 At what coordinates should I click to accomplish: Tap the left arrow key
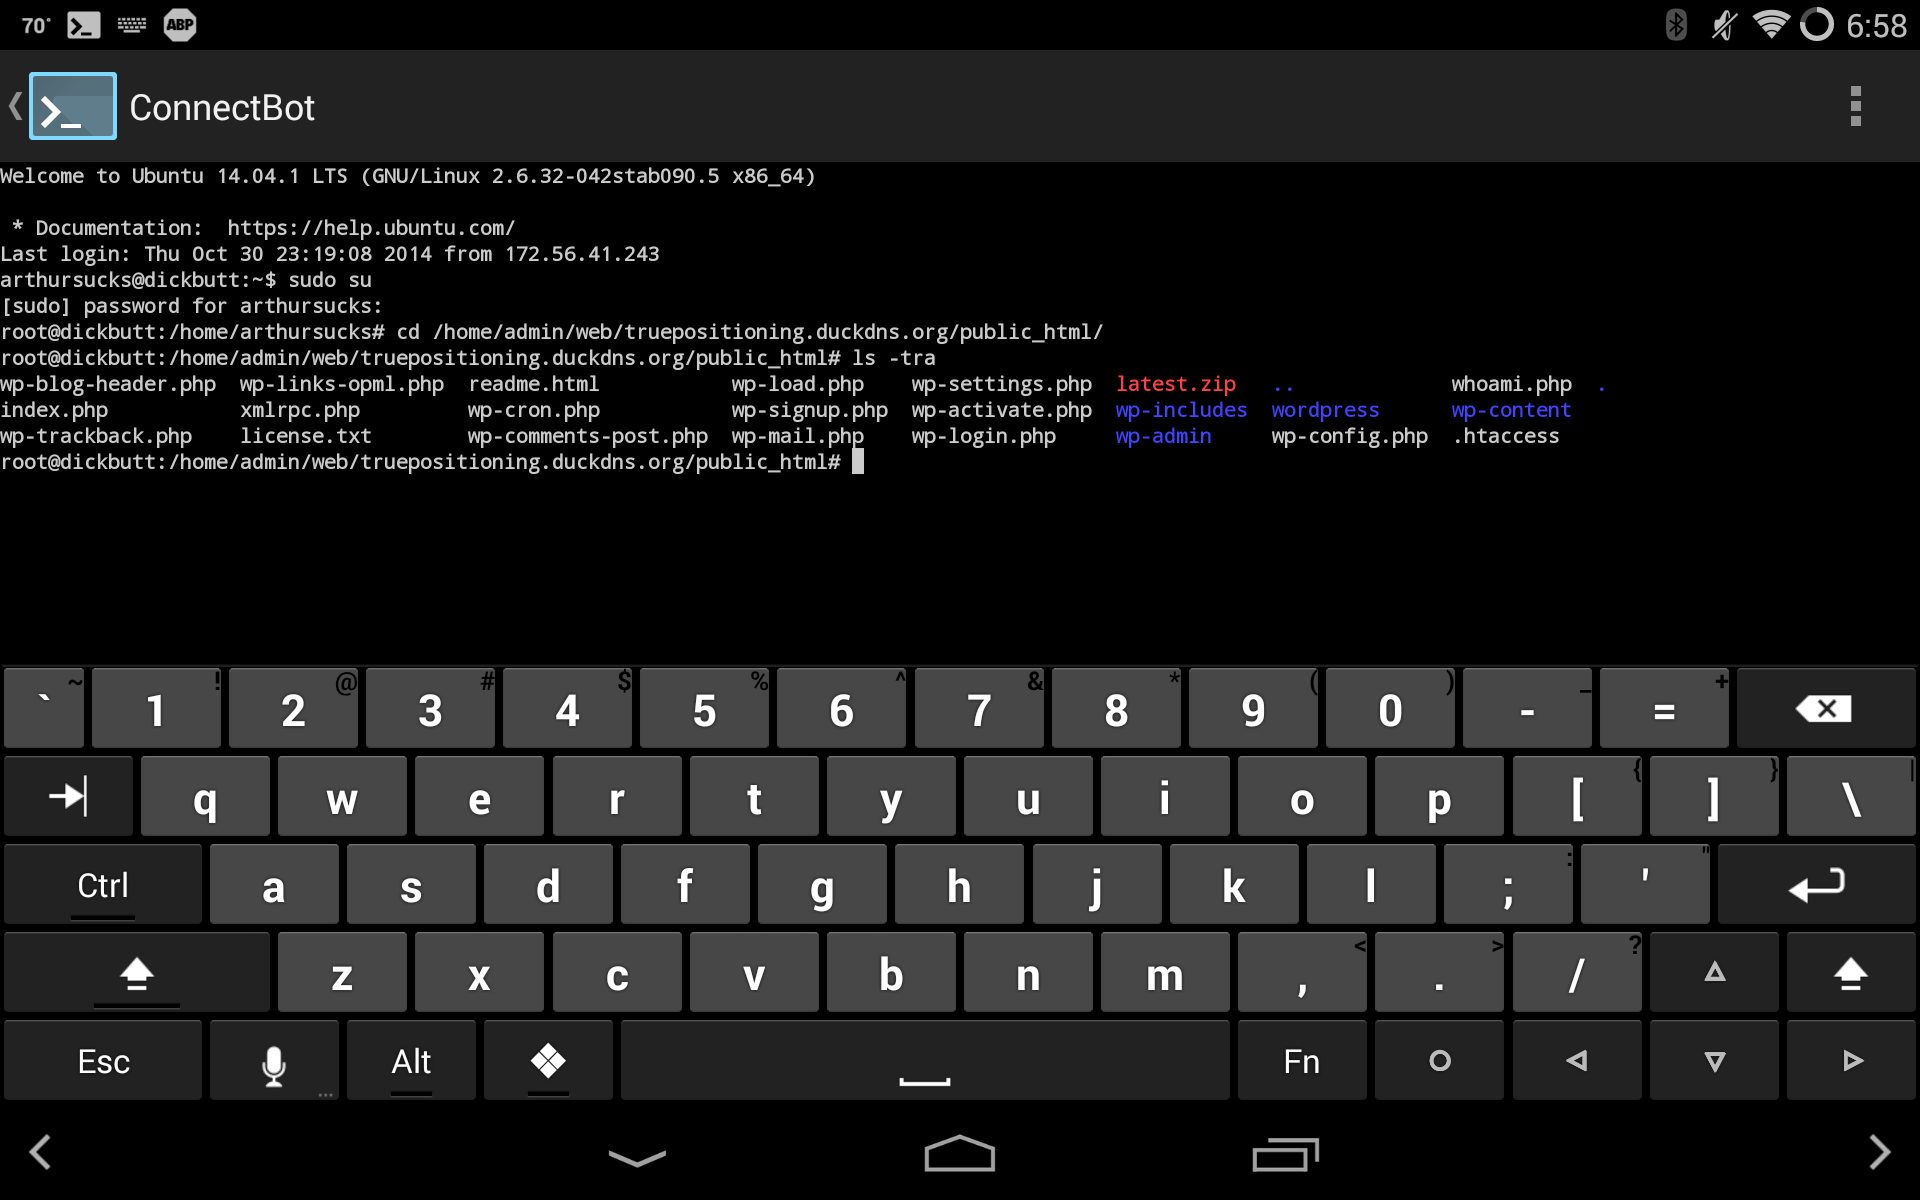point(1577,1061)
